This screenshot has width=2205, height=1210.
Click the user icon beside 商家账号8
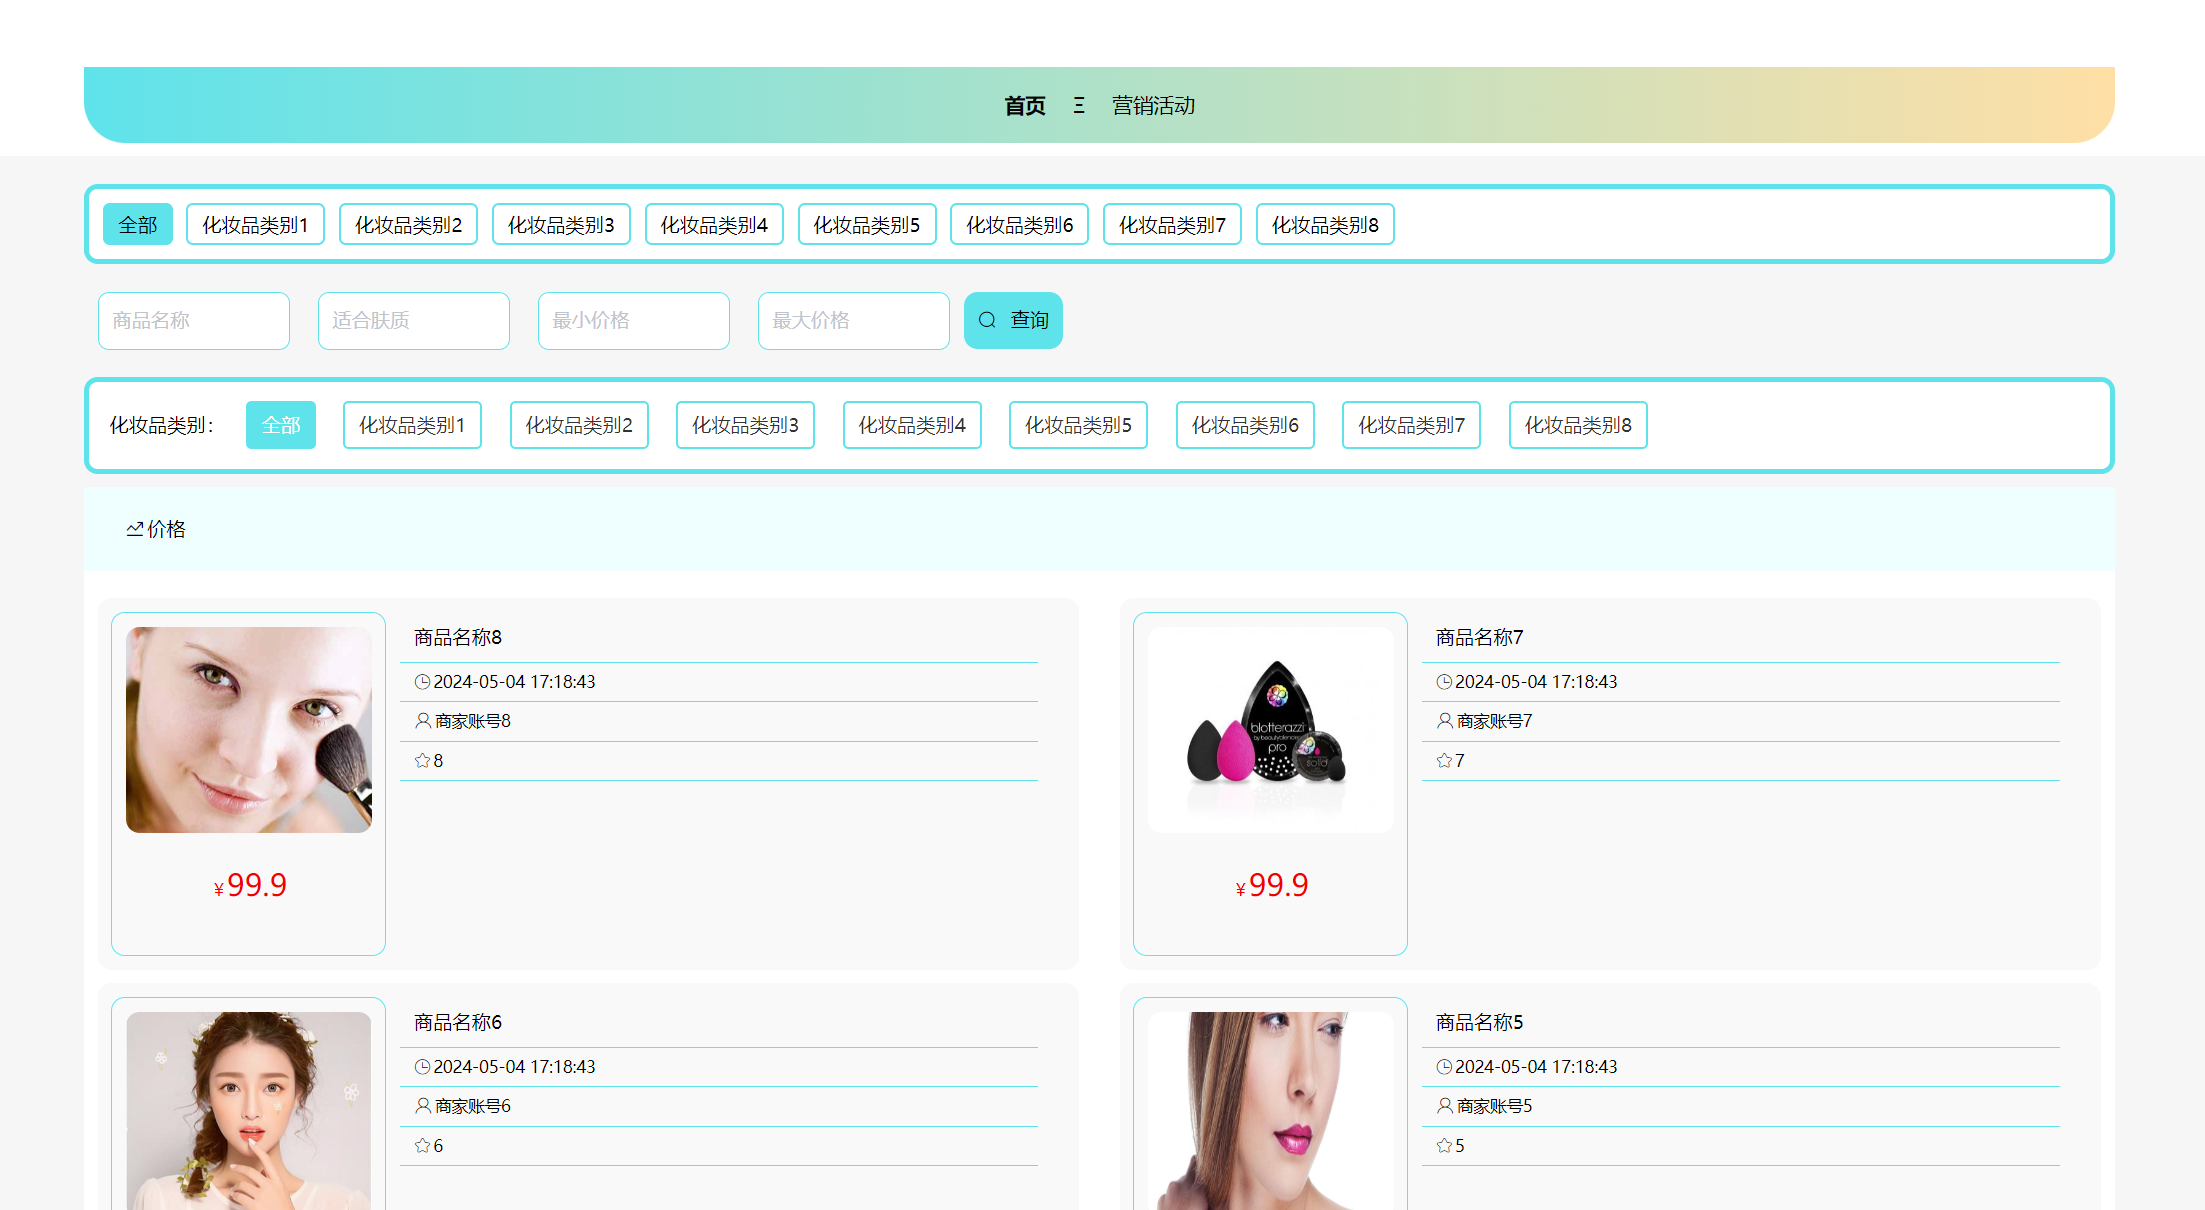pyautogui.click(x=423, y=721)
